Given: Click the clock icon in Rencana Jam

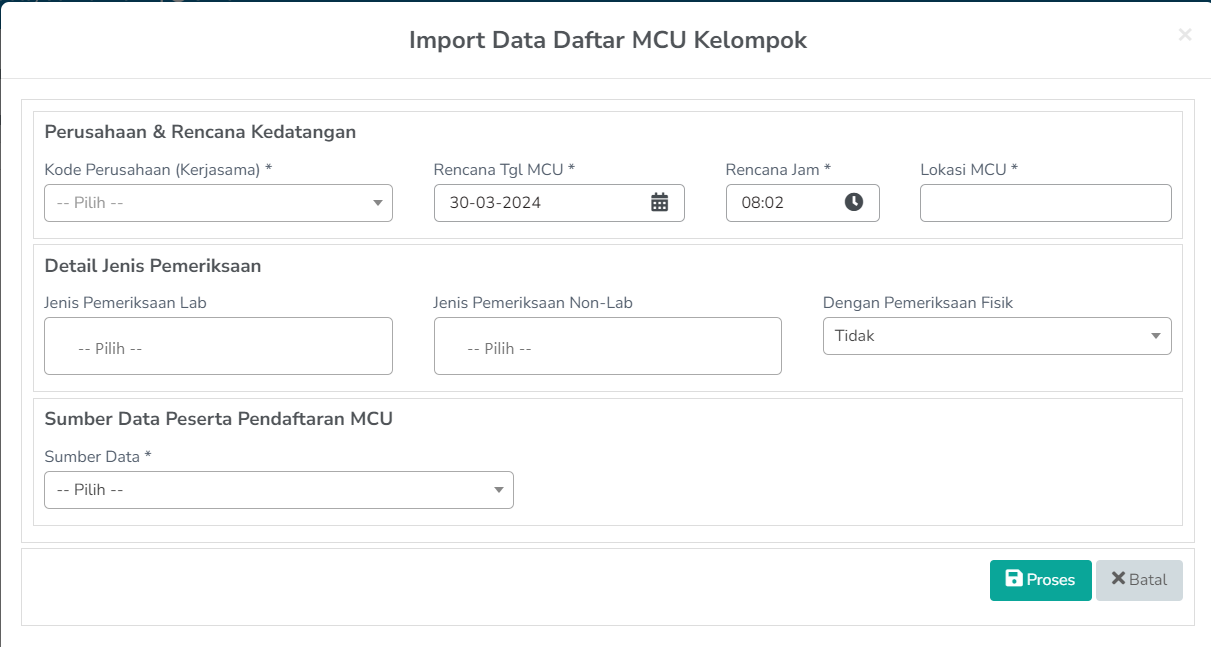Looking at the screenshot, I should pos(853,202).
